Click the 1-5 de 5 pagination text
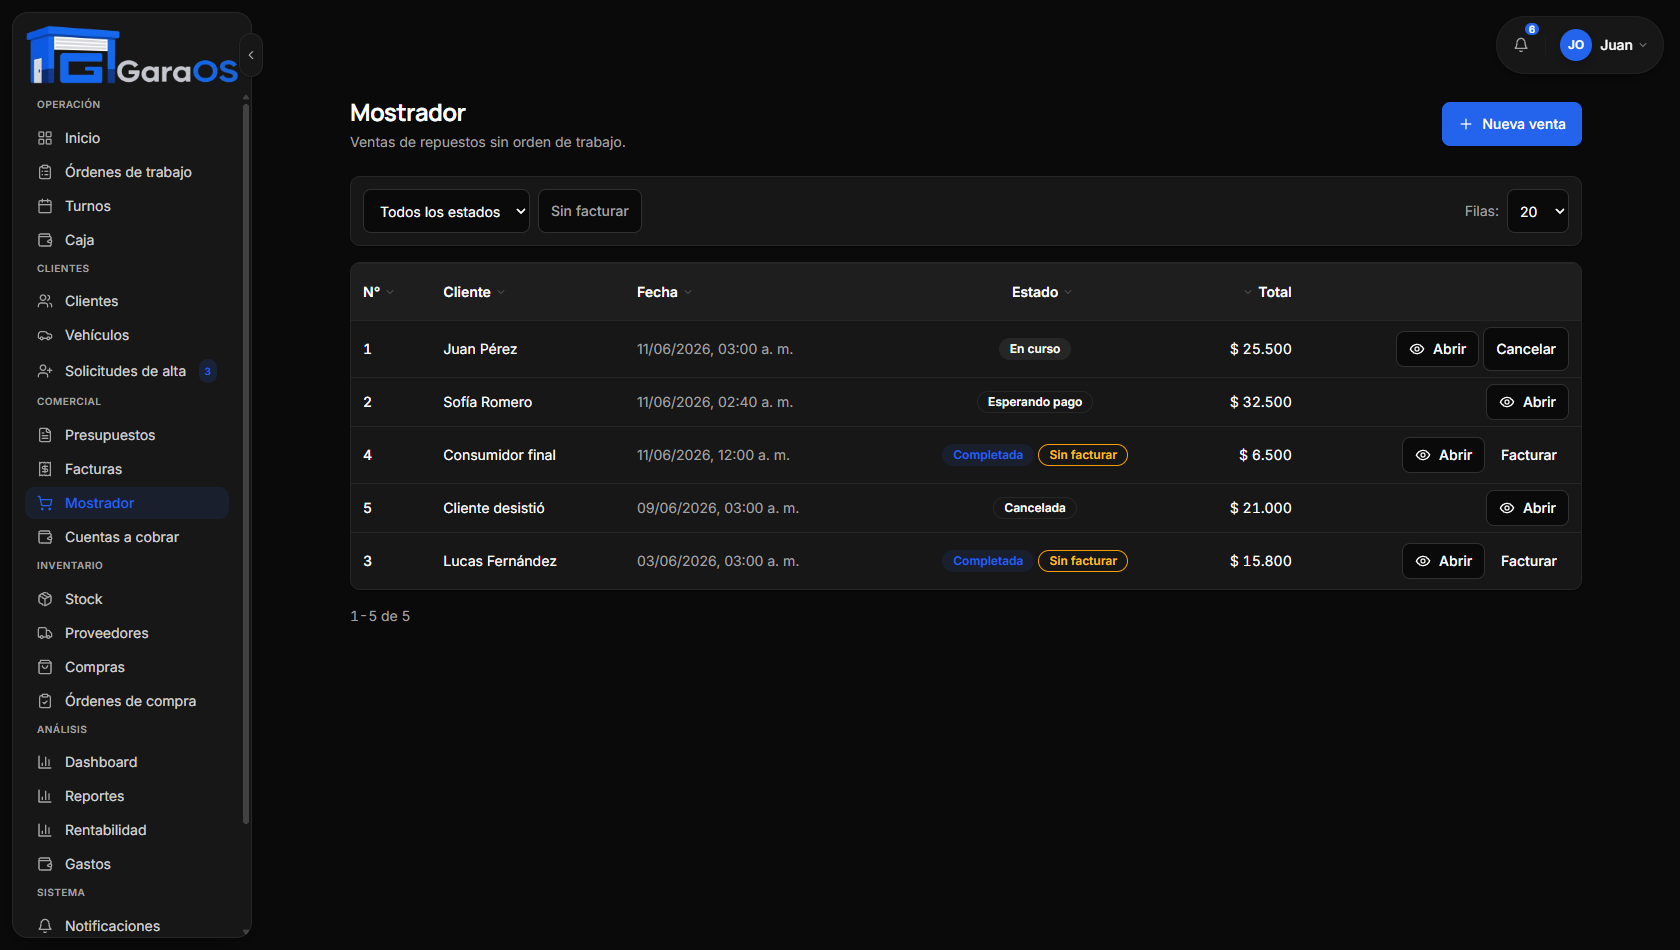 (x=380, y=616)
